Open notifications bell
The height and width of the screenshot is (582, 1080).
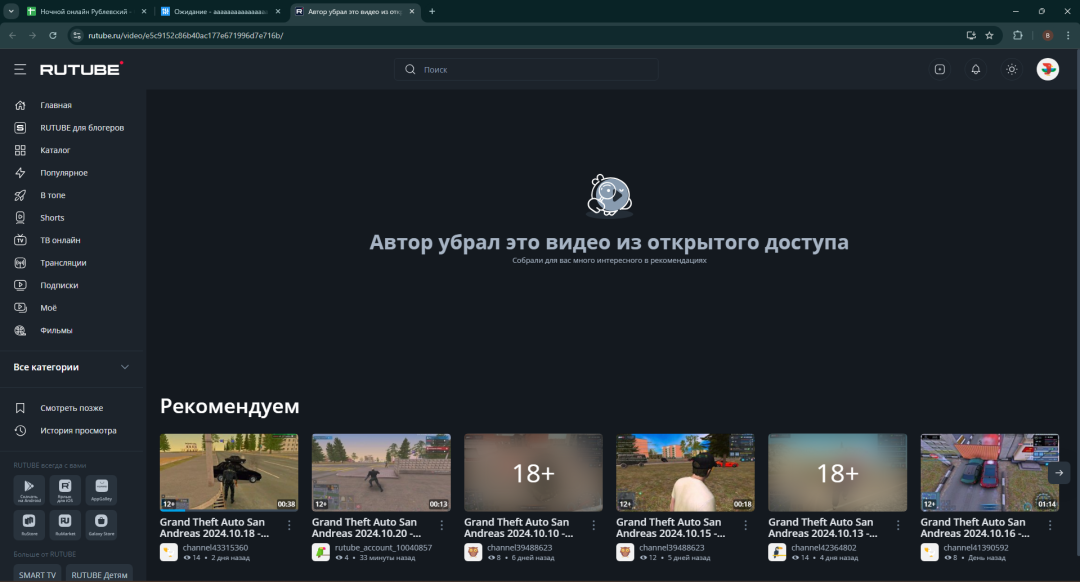click(975, 69)
